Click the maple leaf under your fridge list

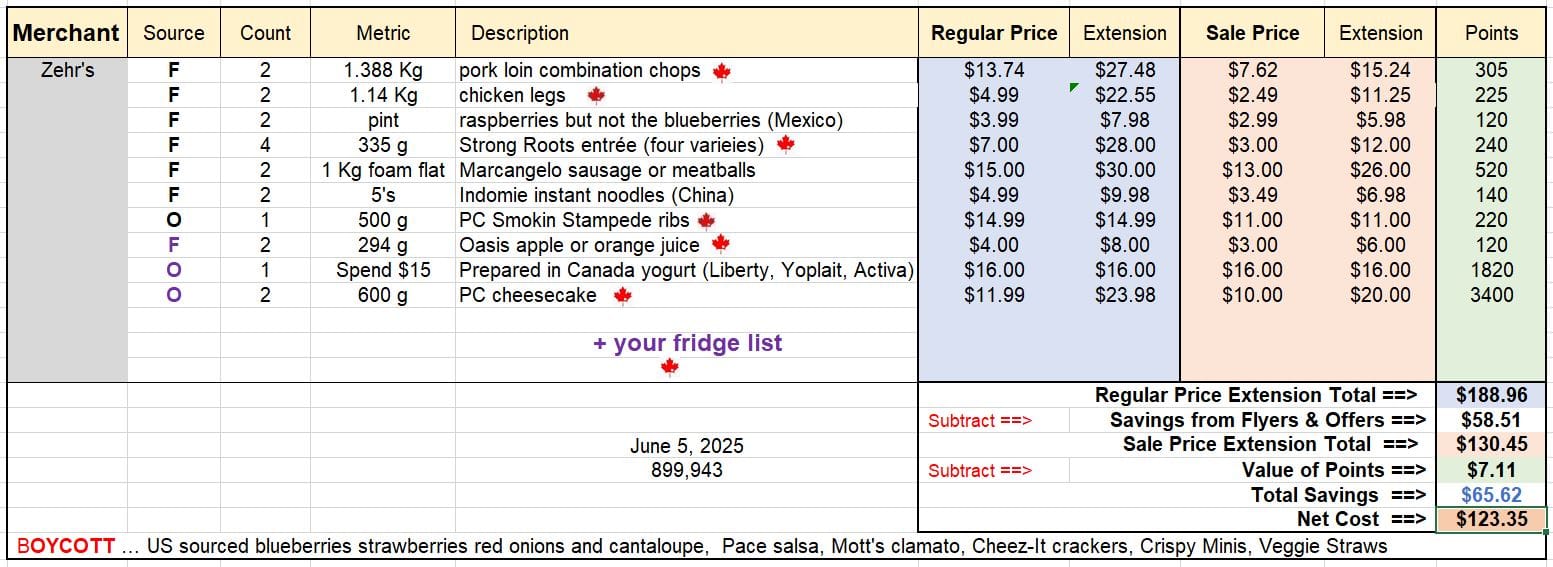pos(670,367)
